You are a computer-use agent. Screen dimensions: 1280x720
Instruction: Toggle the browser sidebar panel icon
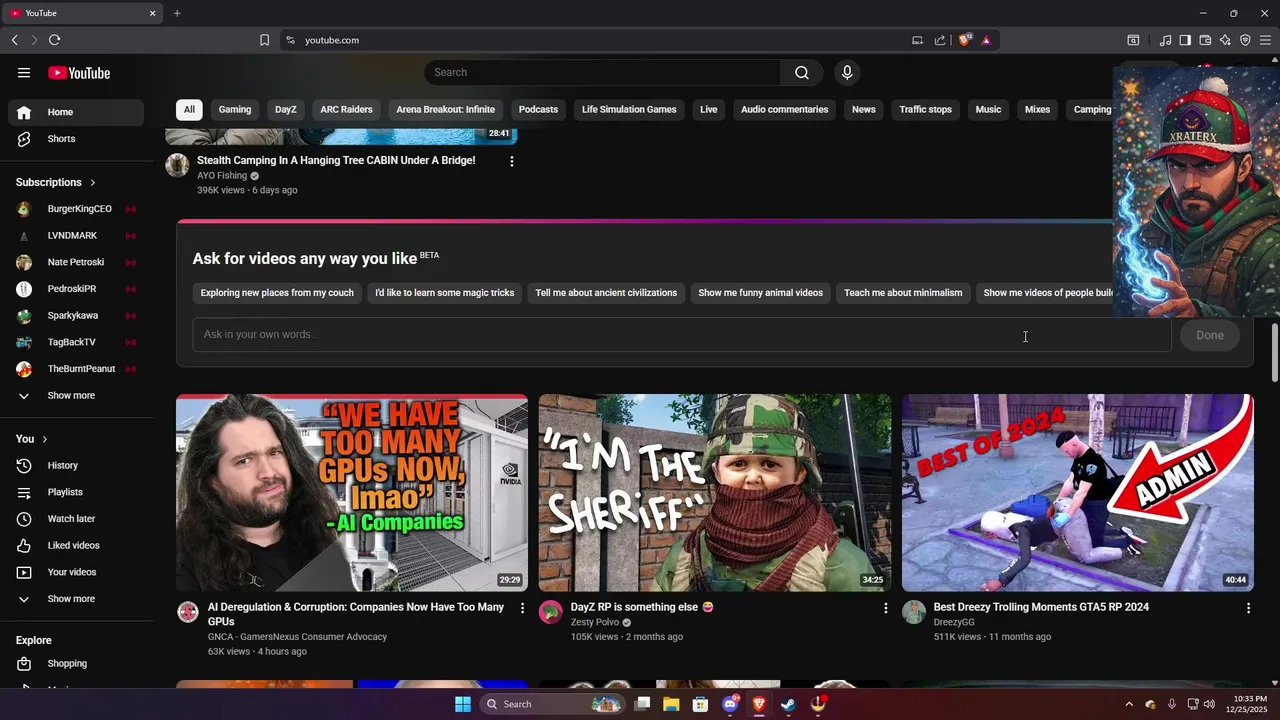[x=1185, y=40]
